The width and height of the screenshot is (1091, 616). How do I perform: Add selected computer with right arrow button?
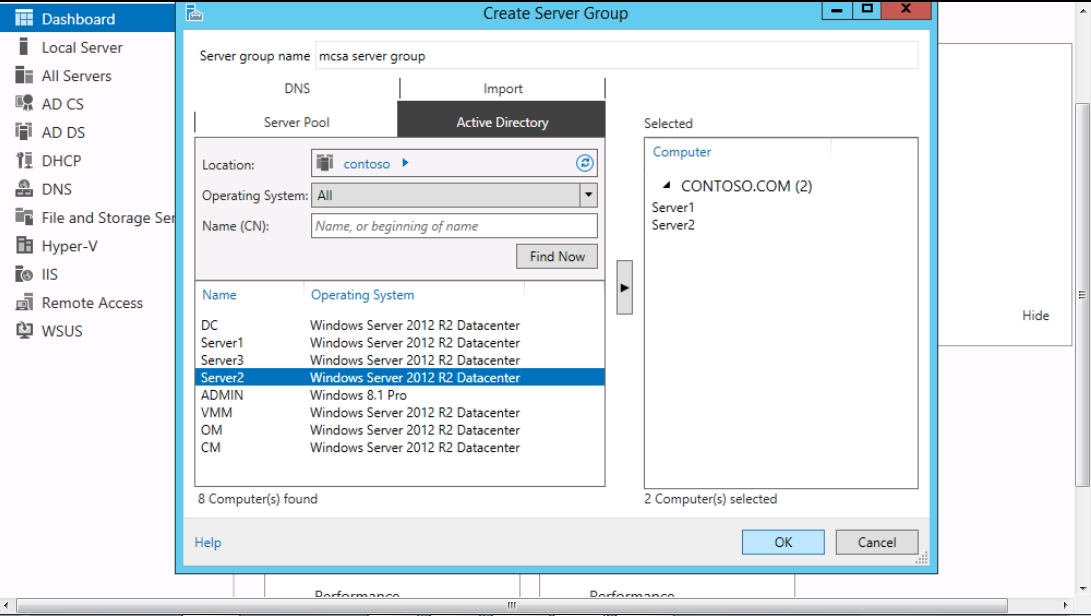click(624, 287)
